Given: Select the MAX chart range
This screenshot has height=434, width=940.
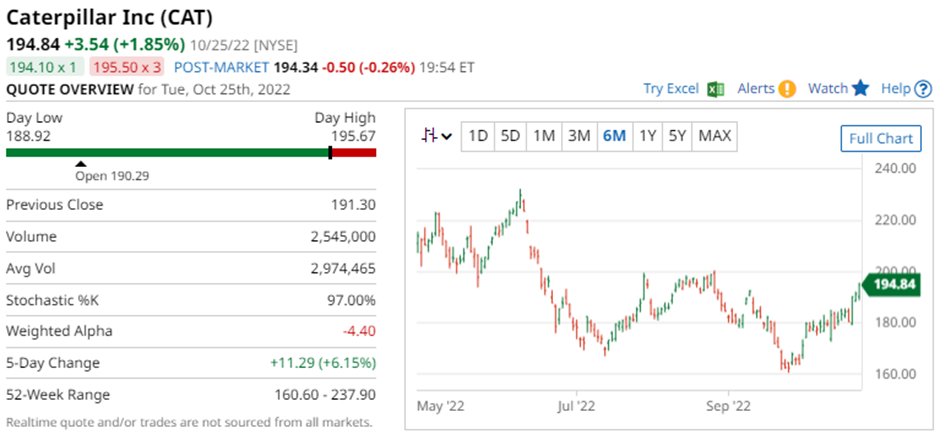Looking at the screenshot, I should (x=715, y=136).
